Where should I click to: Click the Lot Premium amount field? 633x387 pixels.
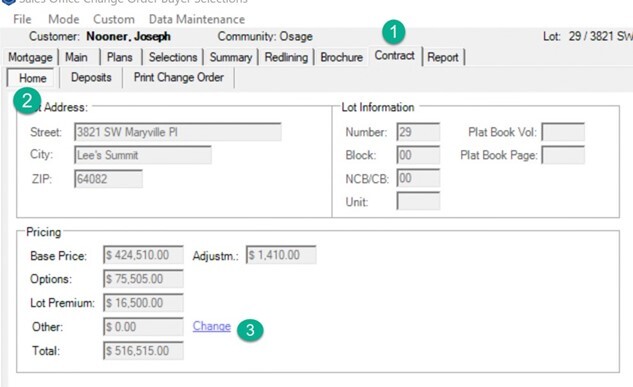[x=143, y=303]
